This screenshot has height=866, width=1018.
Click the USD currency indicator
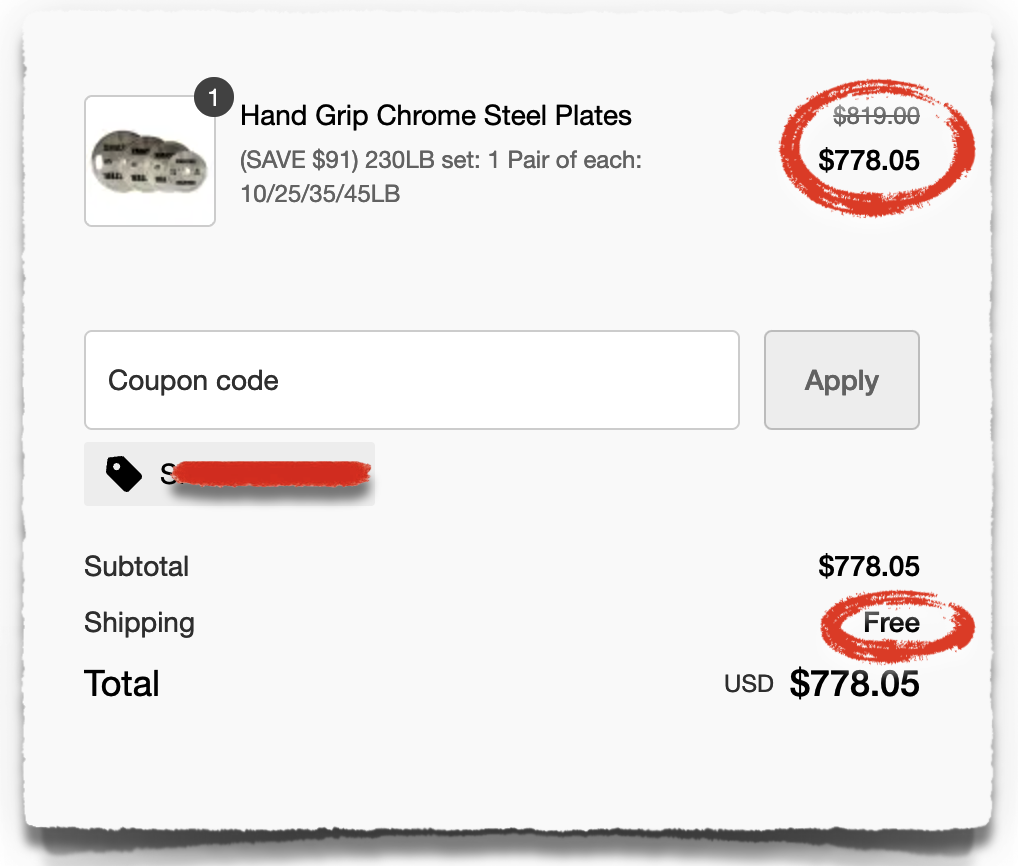pyautogui.click(x=749, y=685)
